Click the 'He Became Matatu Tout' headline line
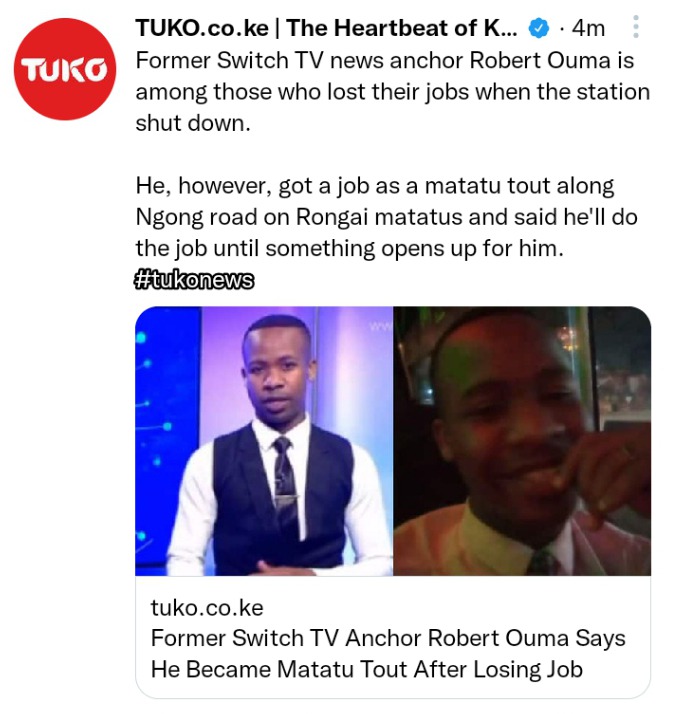This screenshot has width=674, height=714. 367,670
